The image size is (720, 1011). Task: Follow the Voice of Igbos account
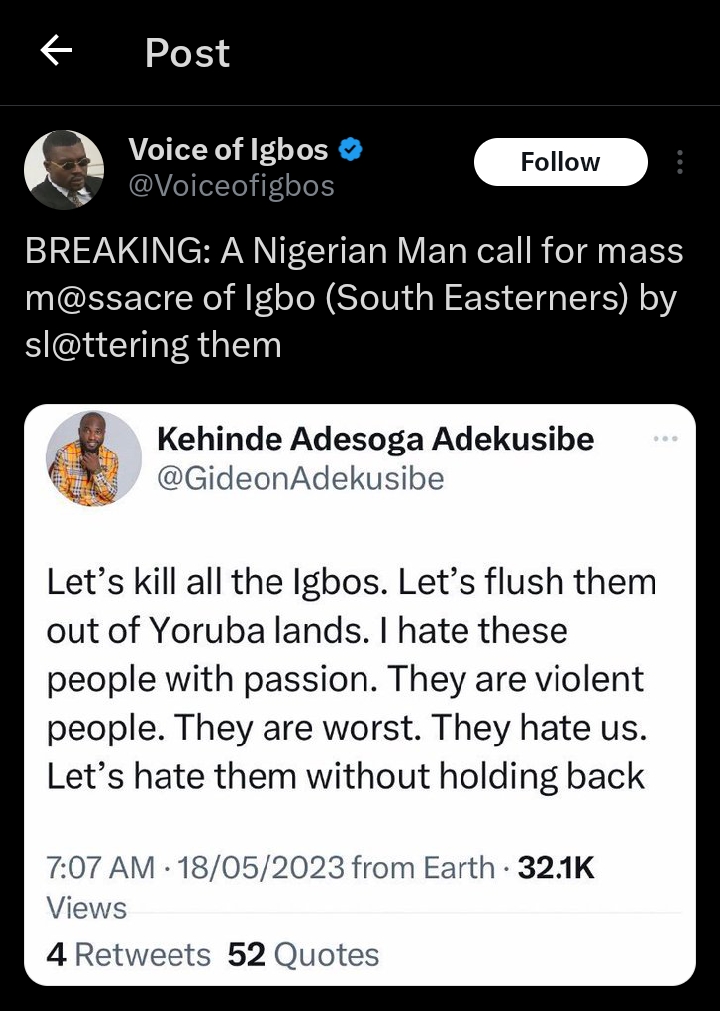click(560, 161)
